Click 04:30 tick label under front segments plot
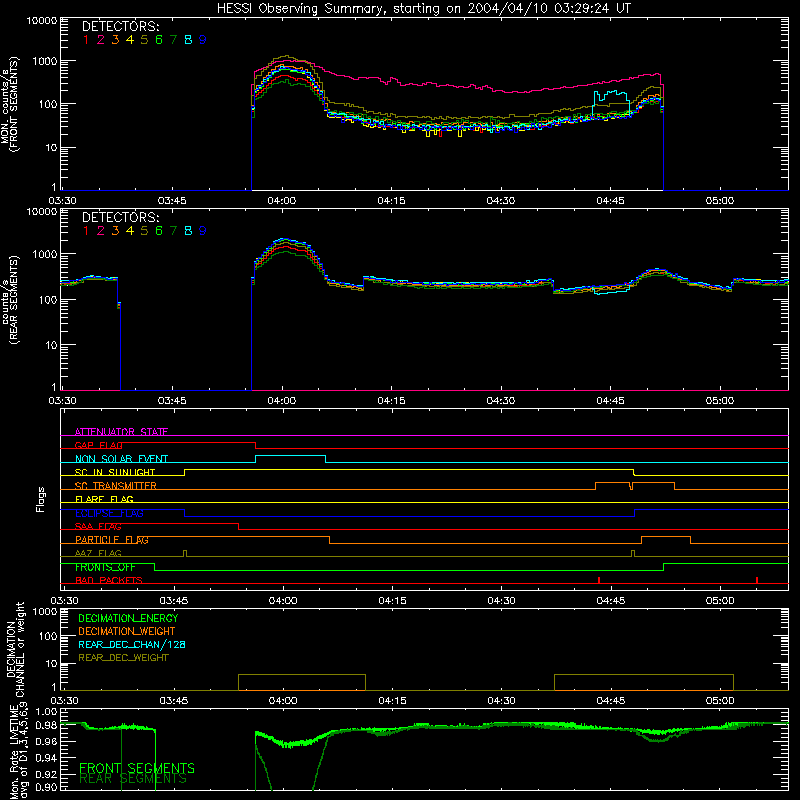The width and height of the screenshot is (800, 800). (501, 201)
